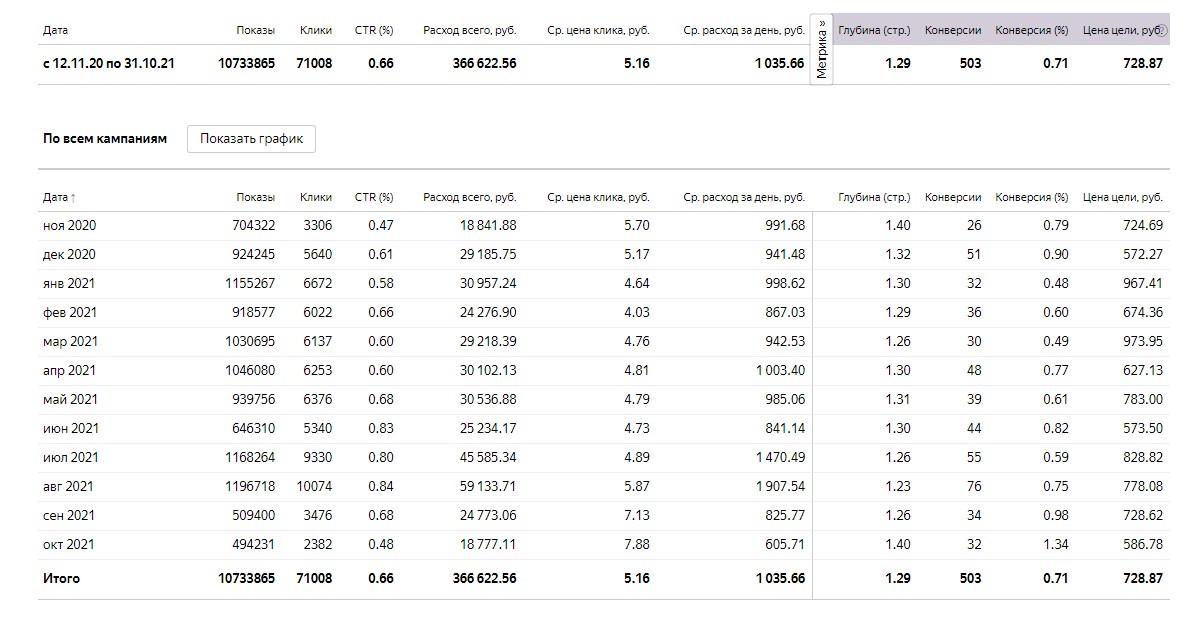Sort monthly table by Конверсия (%) header
This screenshot has height=624, width=1189.
[x=1031, y=198]
